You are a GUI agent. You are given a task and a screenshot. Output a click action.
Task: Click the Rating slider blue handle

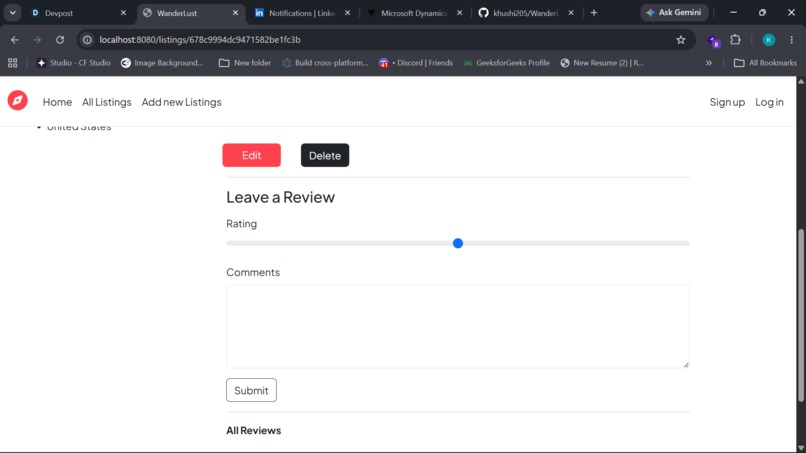[x=458, y=243]
